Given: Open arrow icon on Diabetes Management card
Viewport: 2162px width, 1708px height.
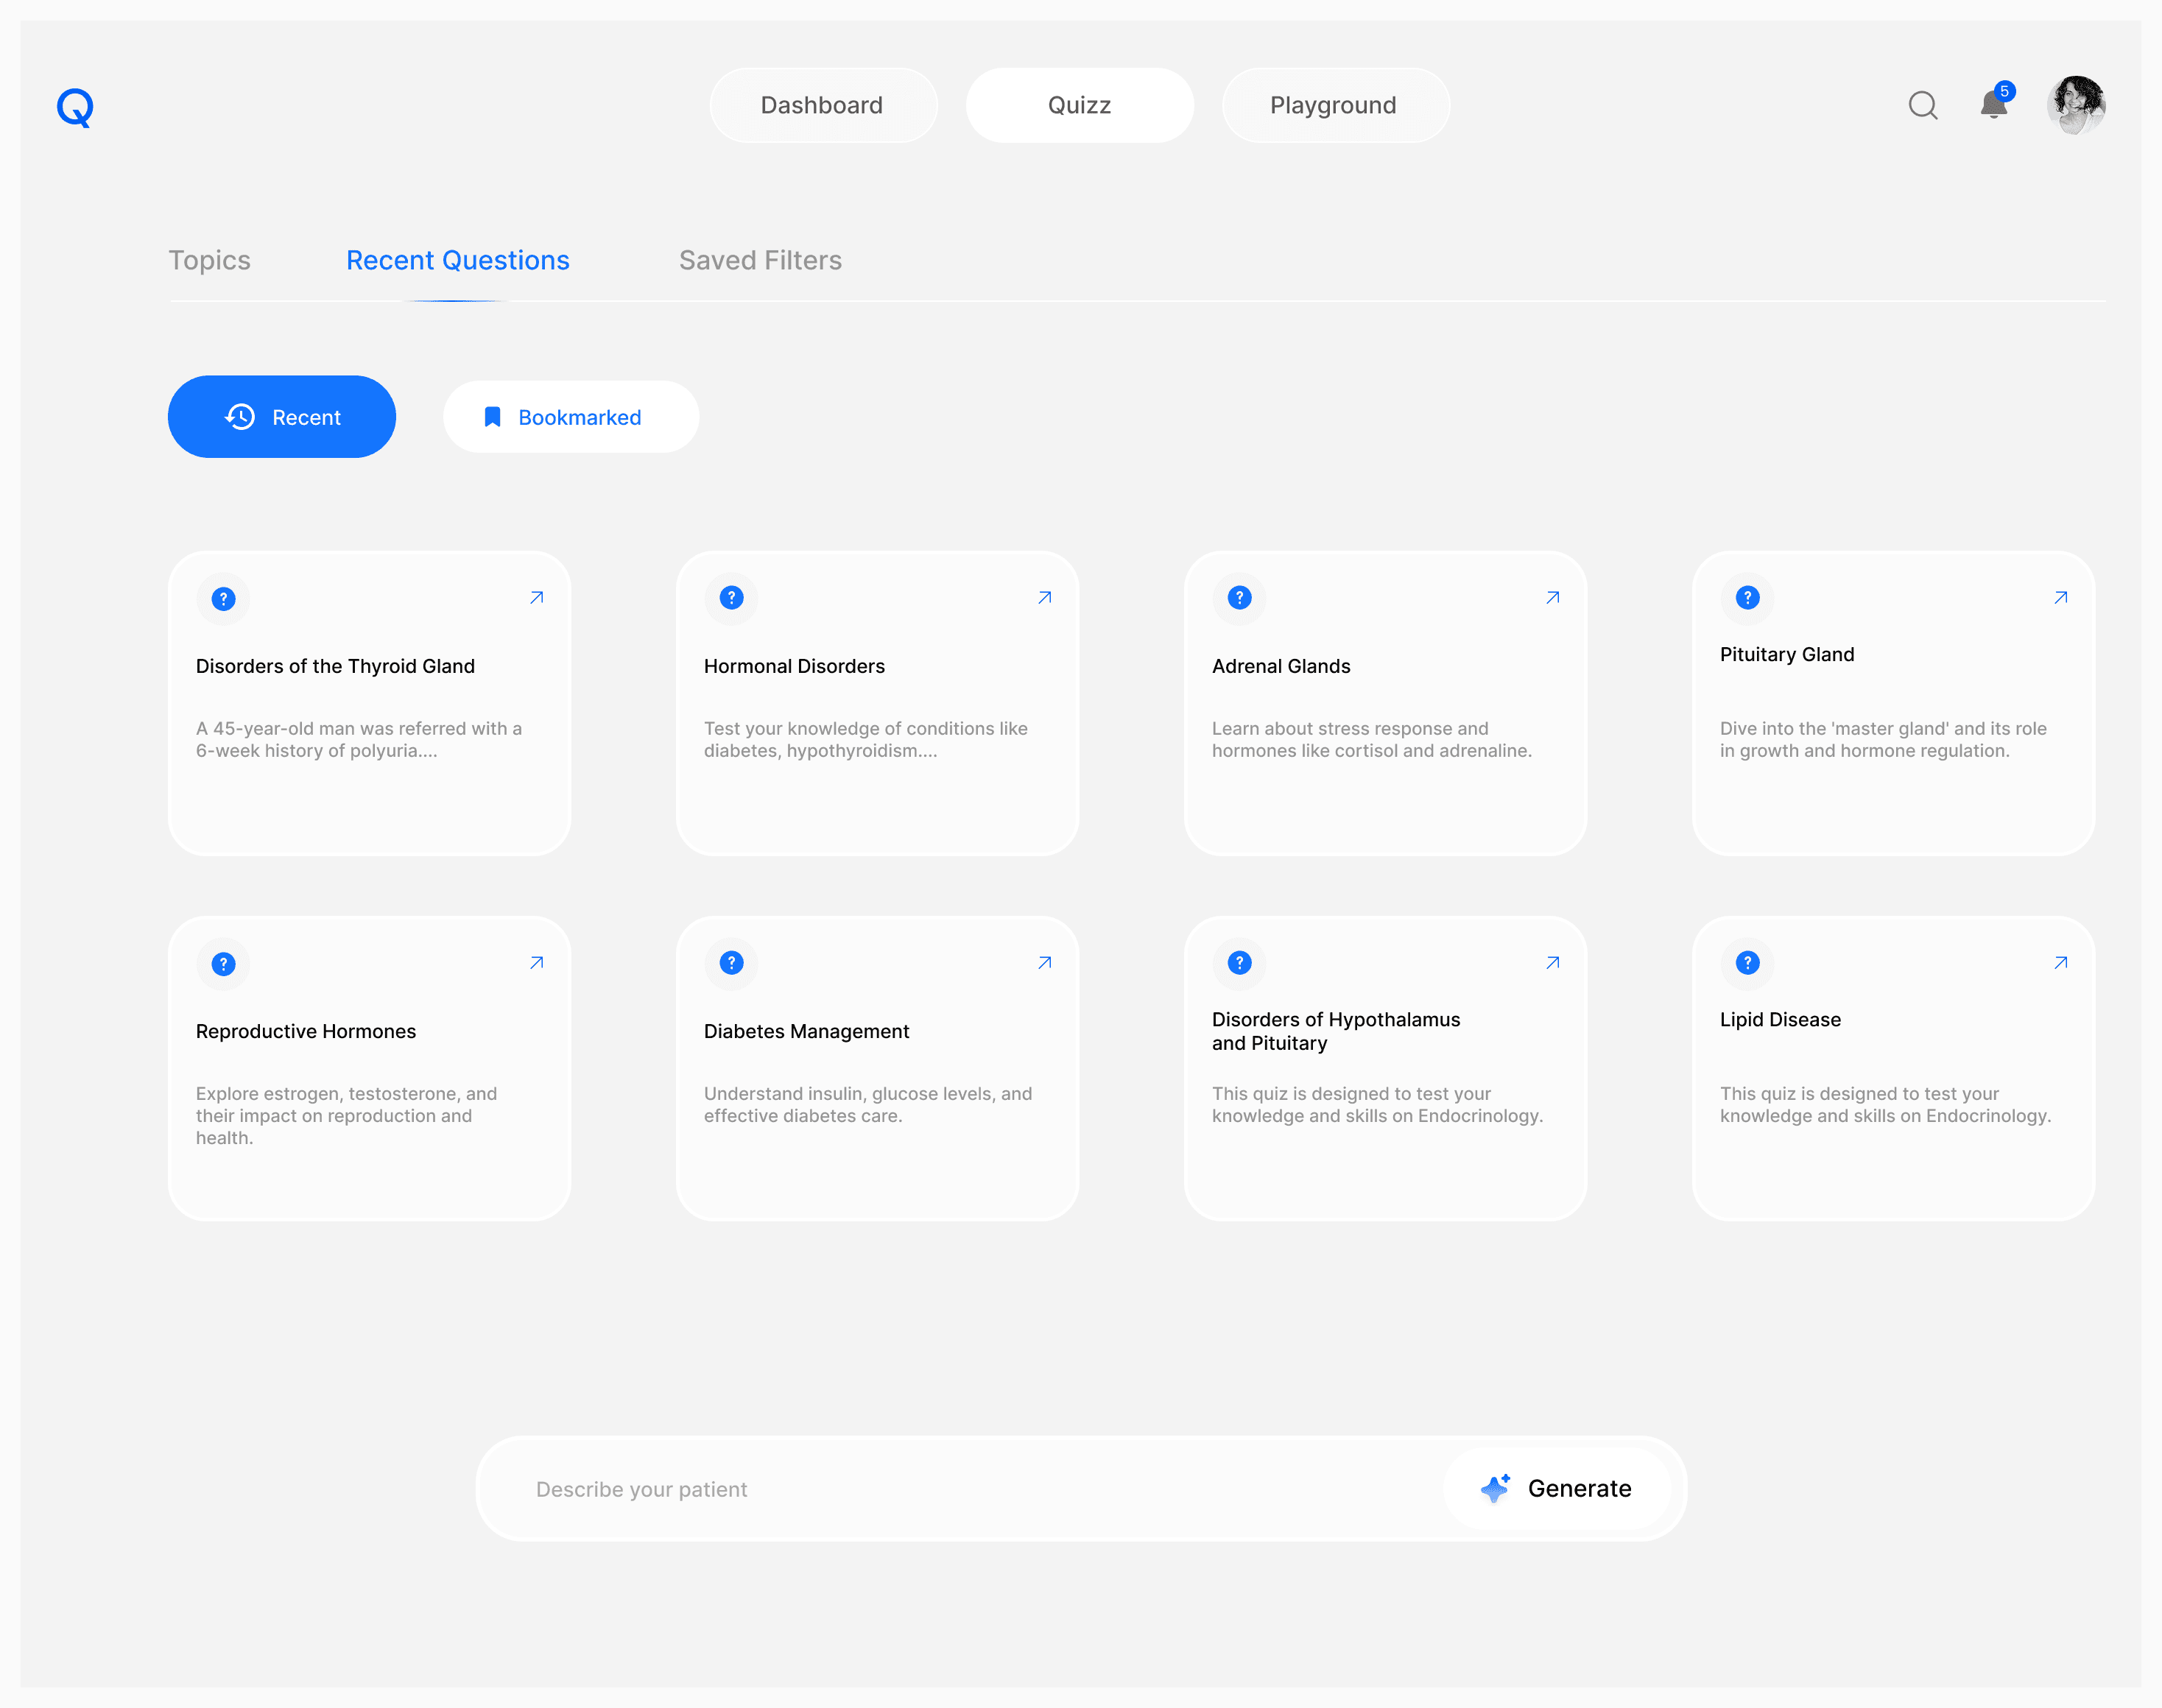Looking at the screenshot, I should tap(1045, 963).
